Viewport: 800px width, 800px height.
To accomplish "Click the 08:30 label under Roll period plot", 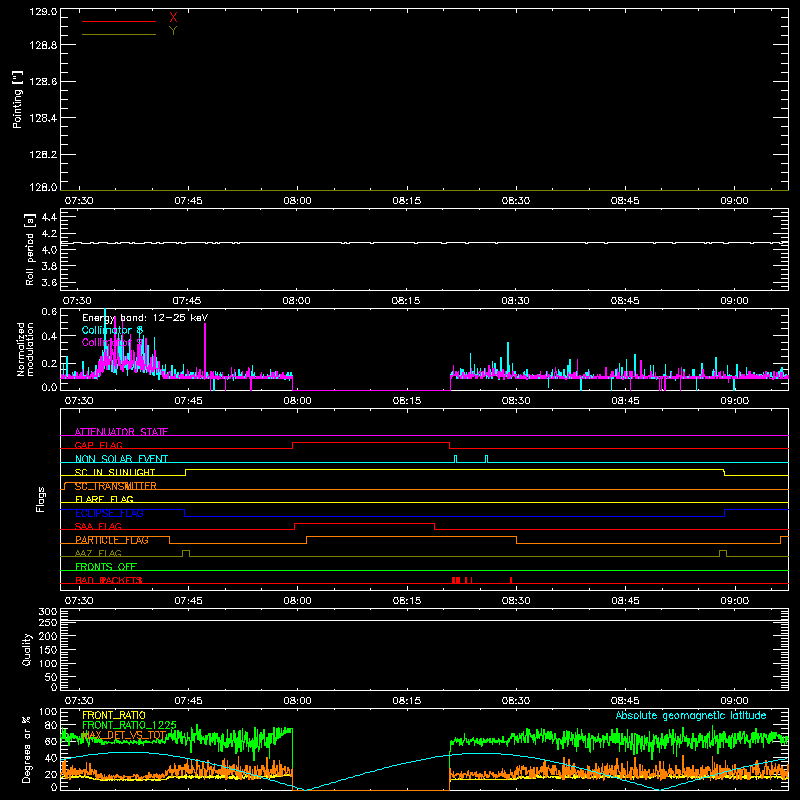I will coord(515,301).
